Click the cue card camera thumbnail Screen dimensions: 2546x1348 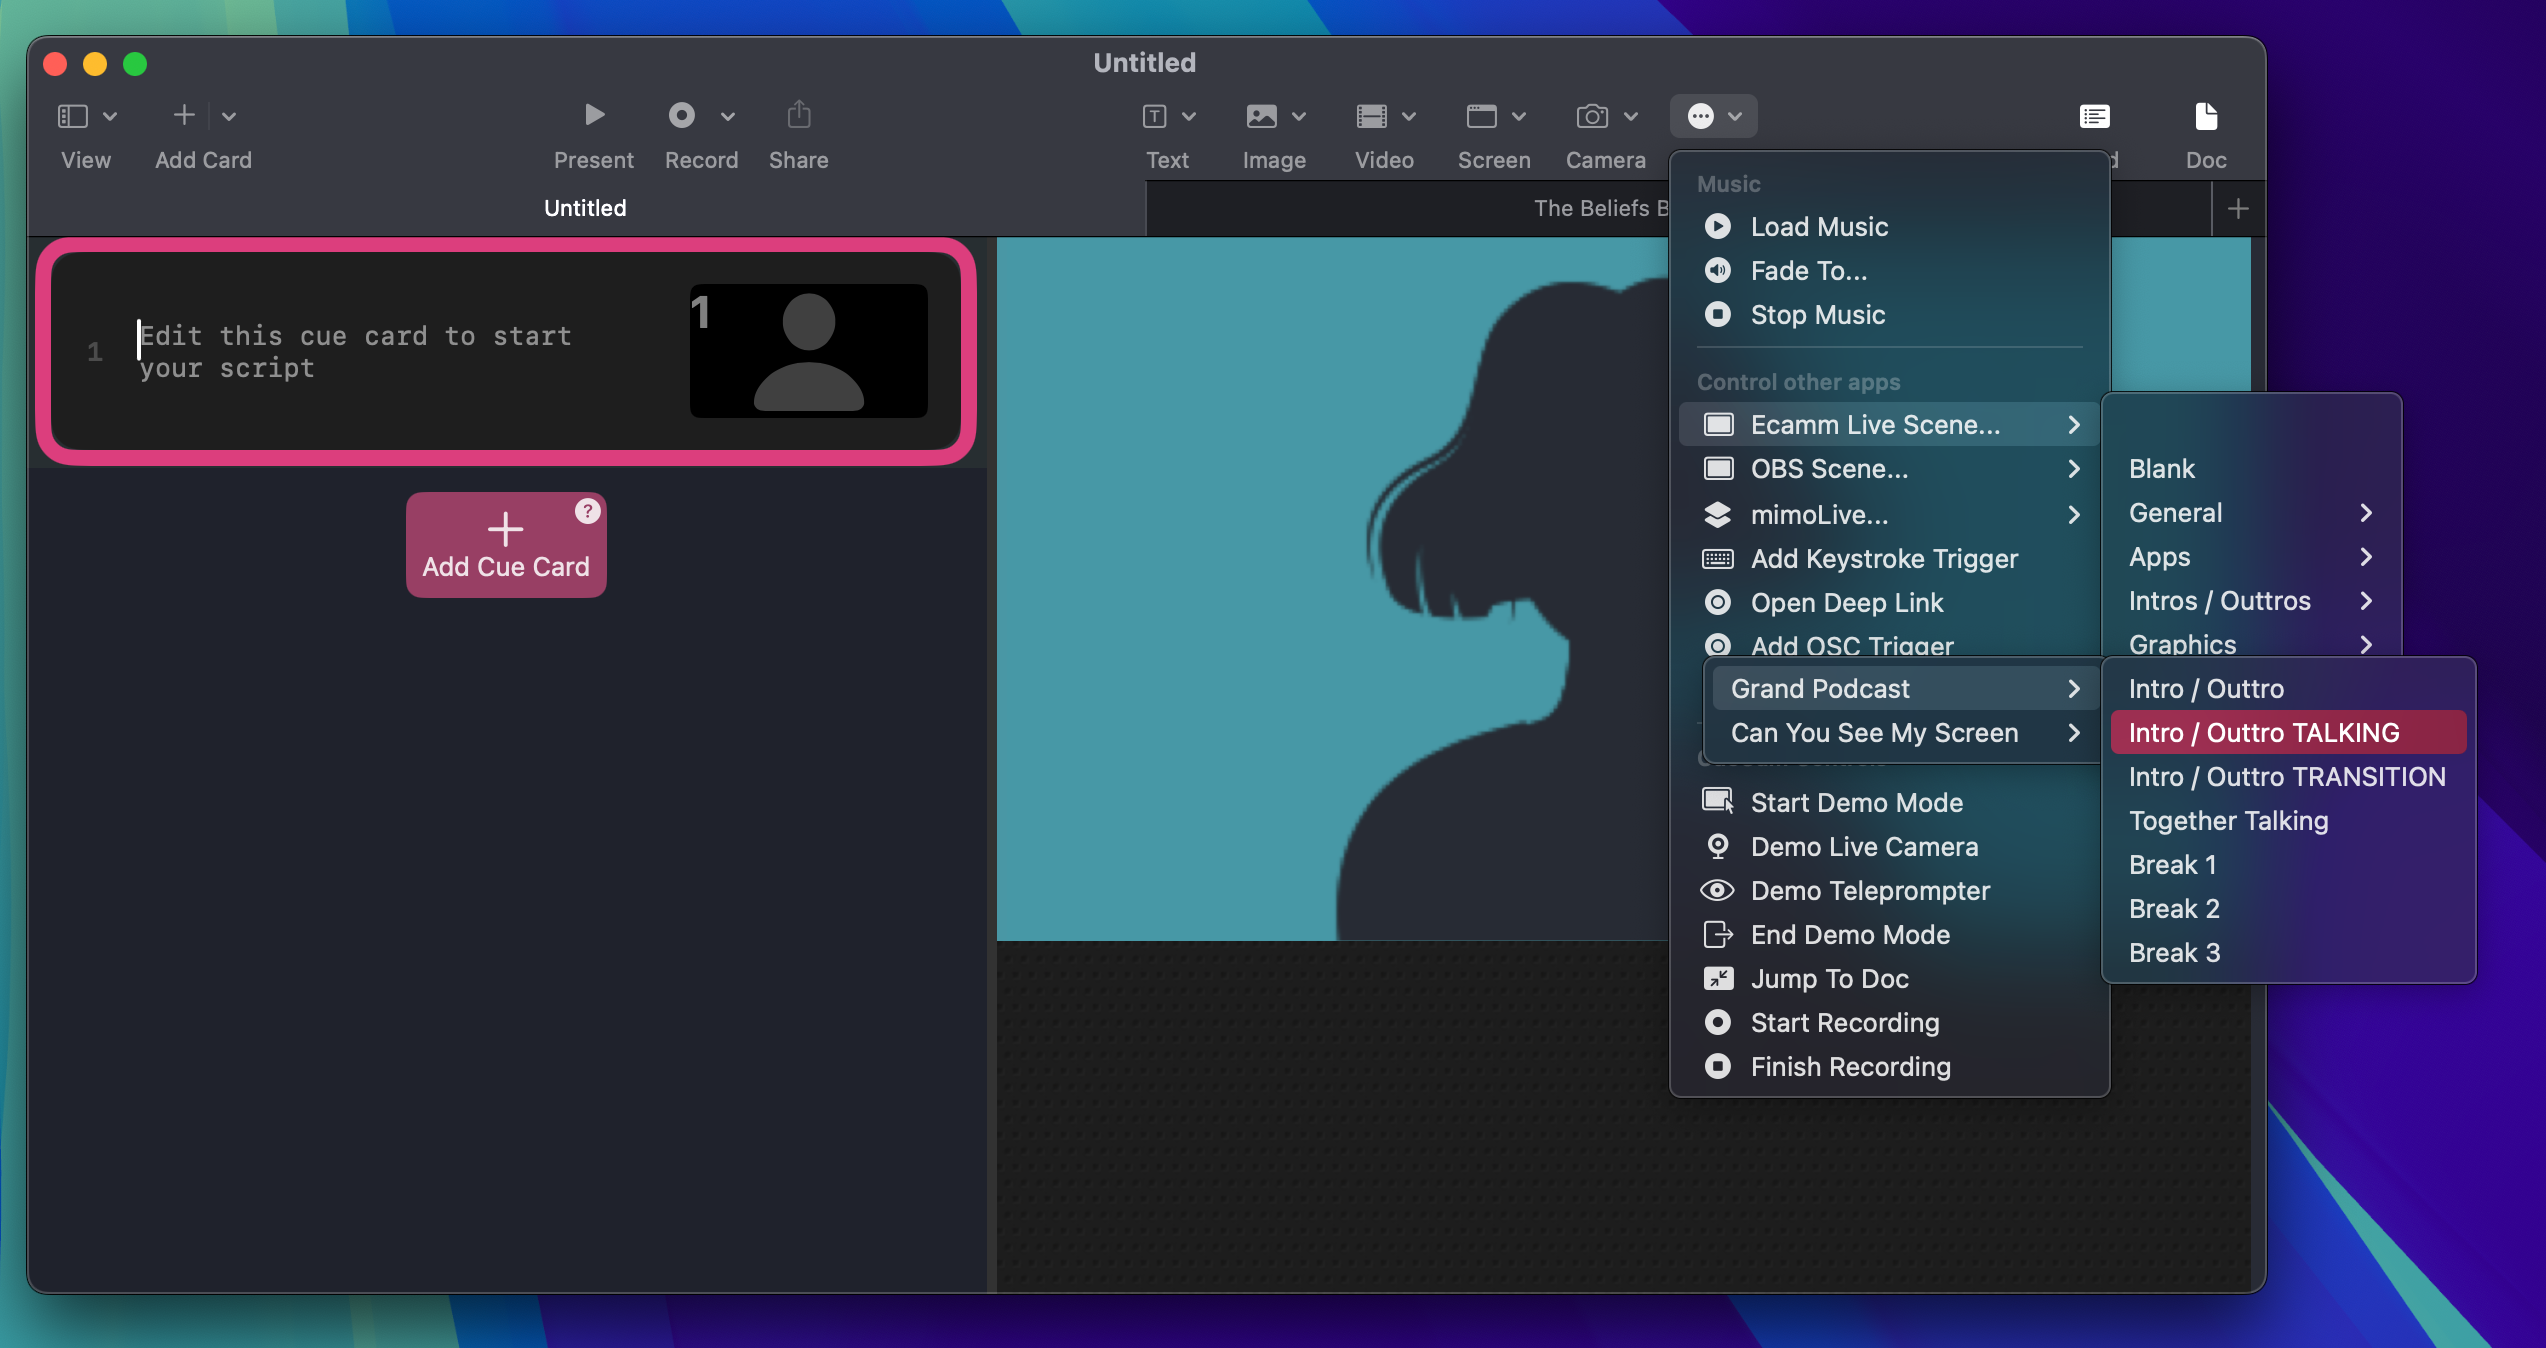pyautogui.click(x=809, y=351)
